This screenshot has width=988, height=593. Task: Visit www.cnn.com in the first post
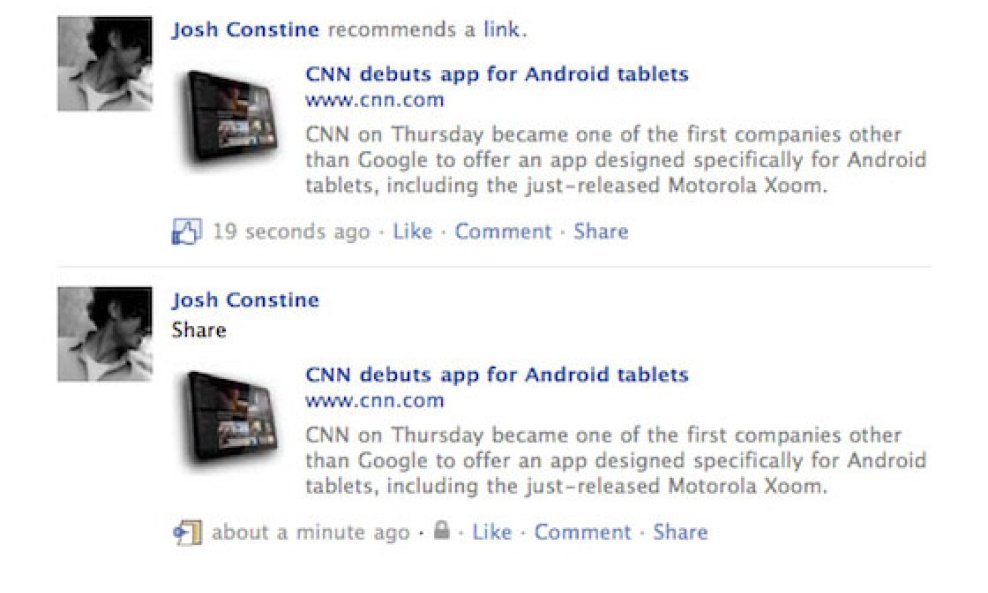click(375, 100)
